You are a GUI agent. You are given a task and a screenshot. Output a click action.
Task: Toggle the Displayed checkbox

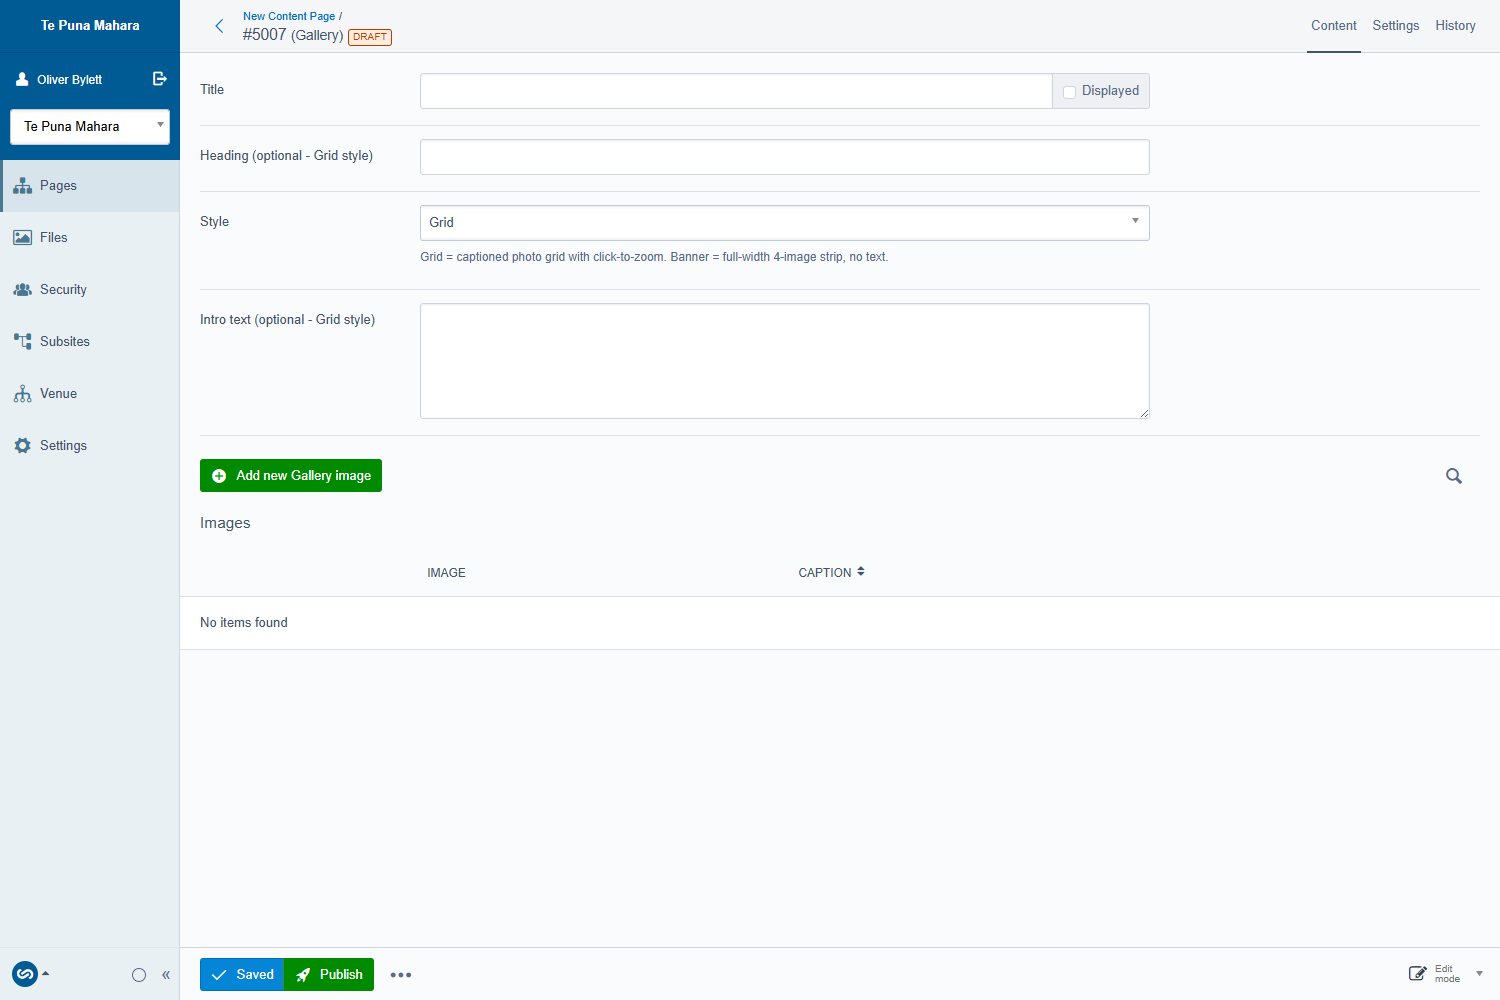click(1069, 92)
